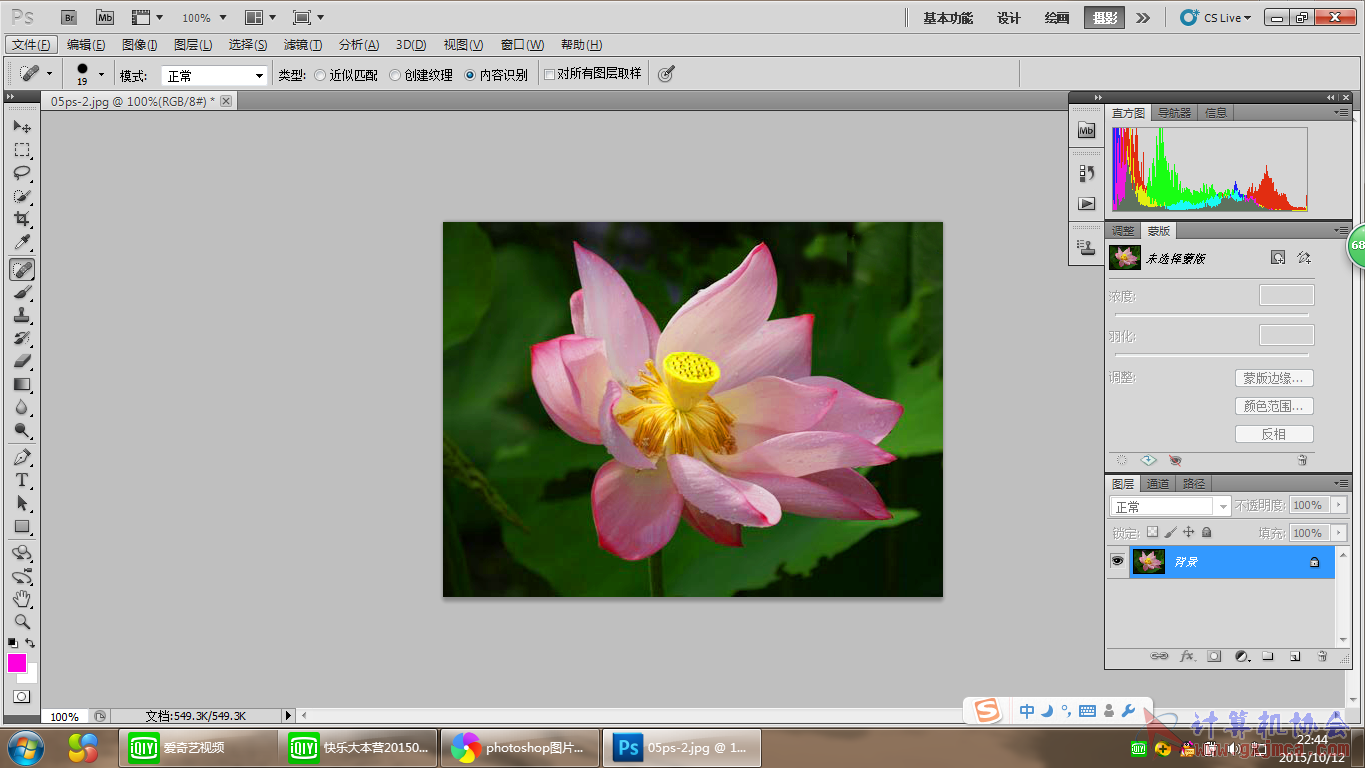This screenshot has height=768, width=1365.
Task: Swap foreground and background colors
Action: click(31, 643)
